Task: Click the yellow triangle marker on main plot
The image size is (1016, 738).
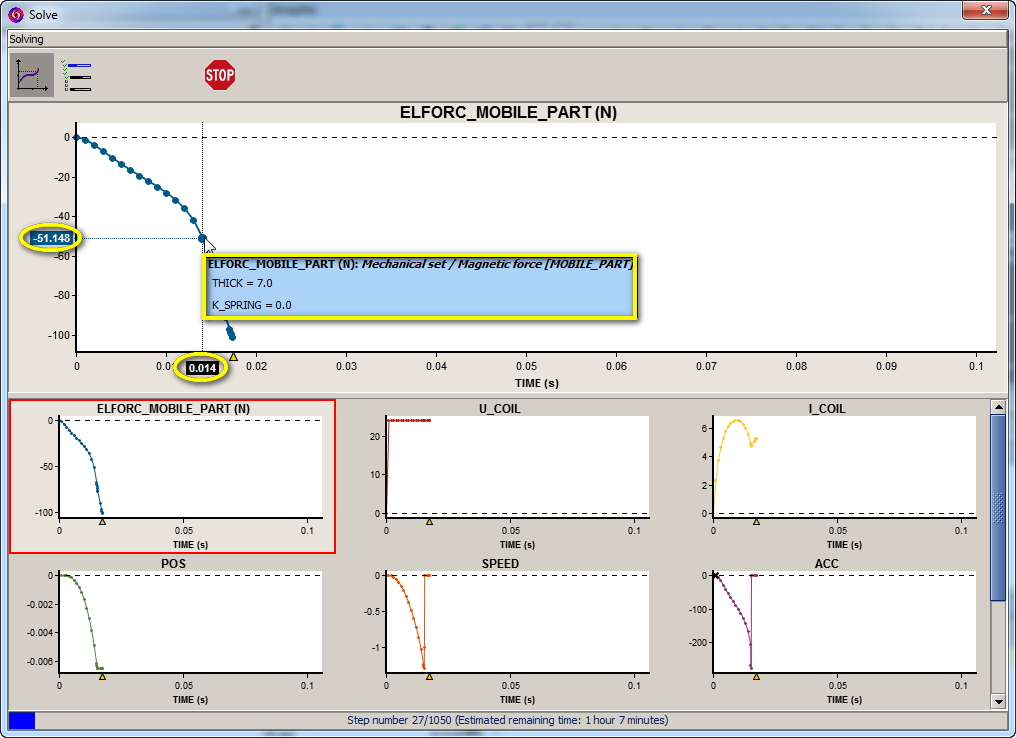Action: pyautogui.click(x=233, y=356)
